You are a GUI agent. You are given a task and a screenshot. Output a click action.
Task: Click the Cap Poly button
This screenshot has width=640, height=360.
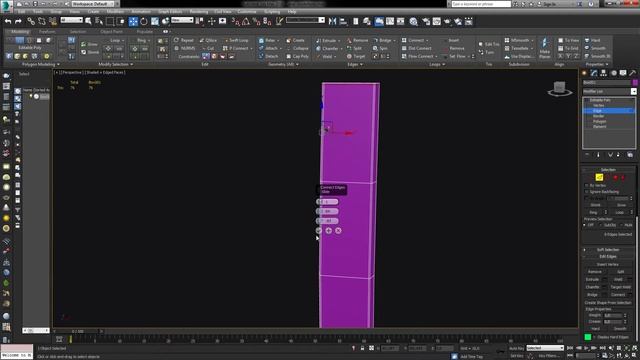(297, 56)
